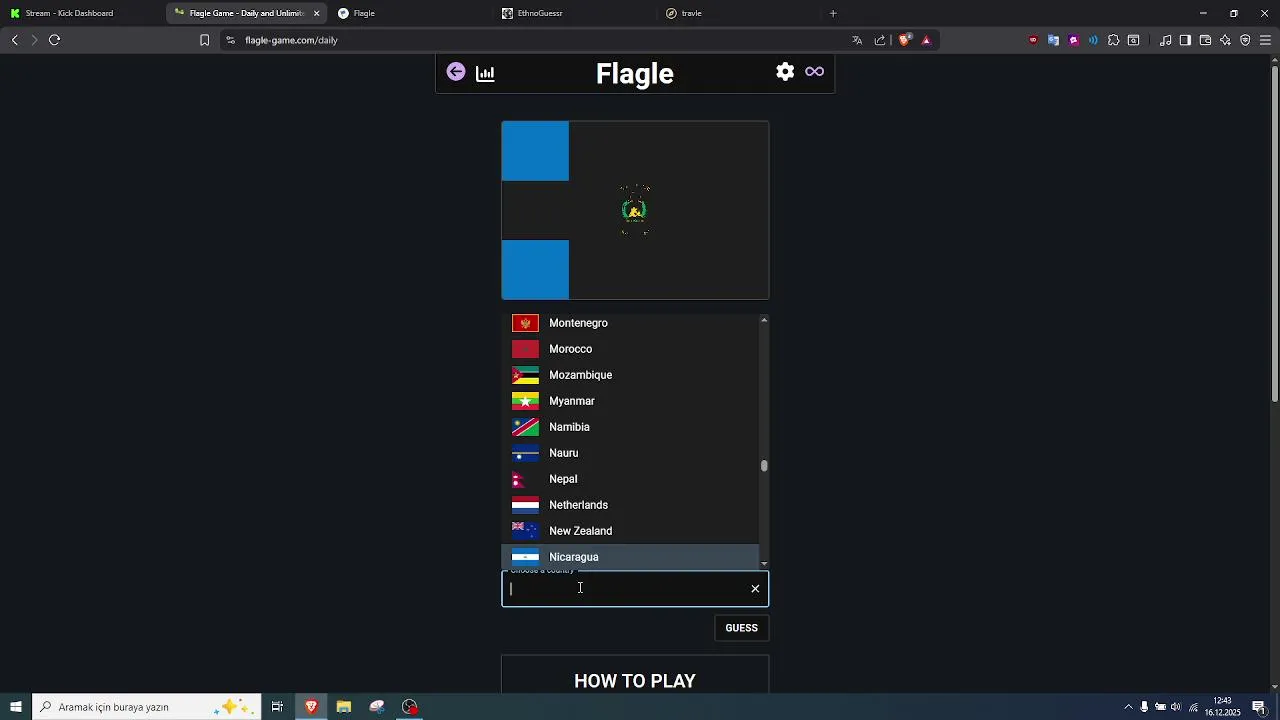
Task: Choose Nauru option
Action: click(x=630, y=453)
